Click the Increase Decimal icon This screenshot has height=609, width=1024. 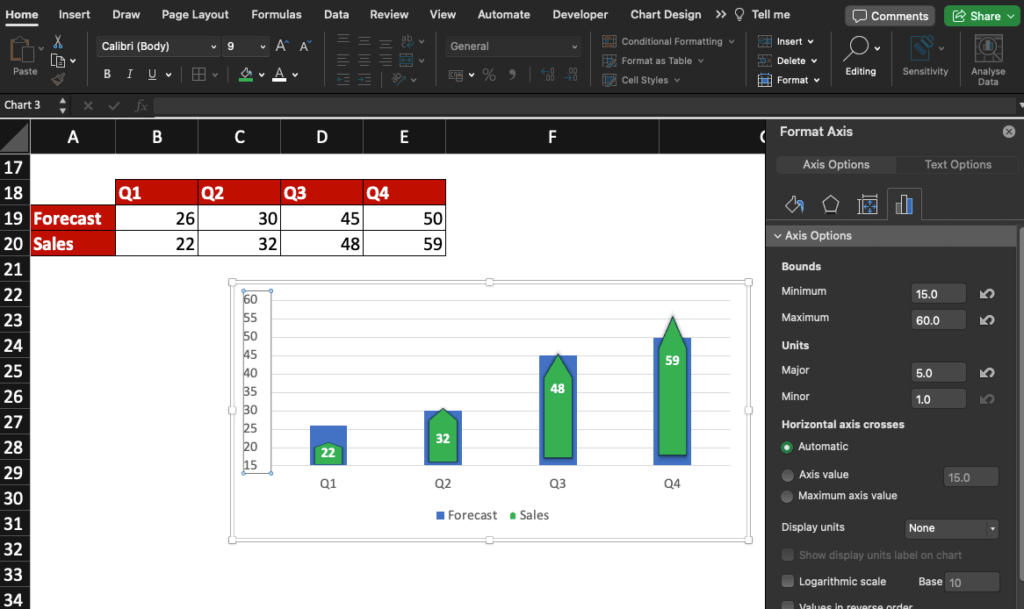(x=548, y=75)
